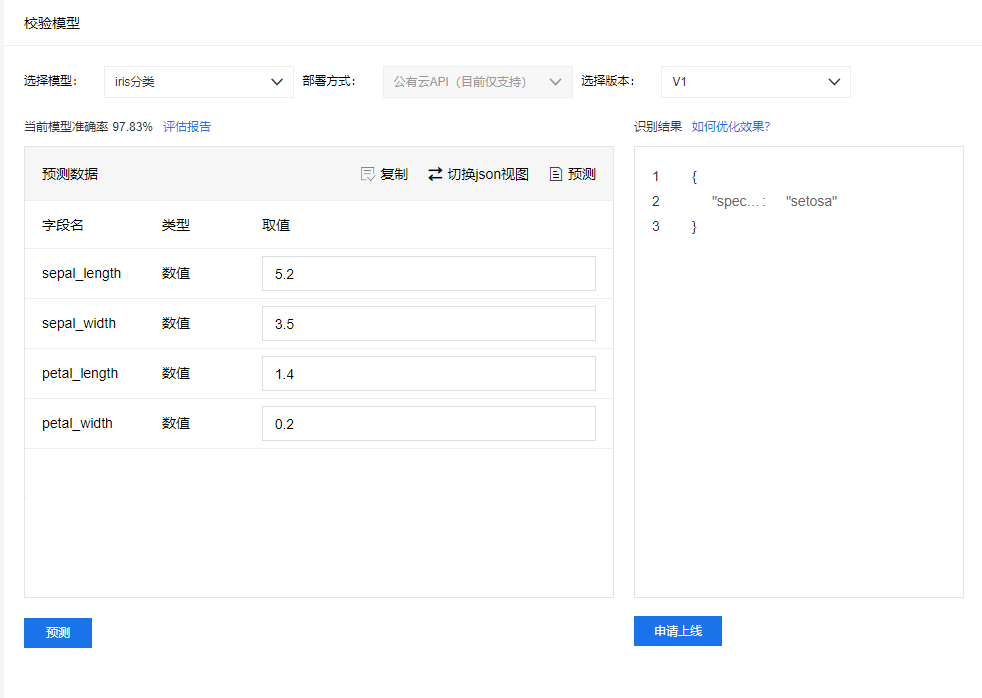Focus the petal_width value field

pos(428,424)
